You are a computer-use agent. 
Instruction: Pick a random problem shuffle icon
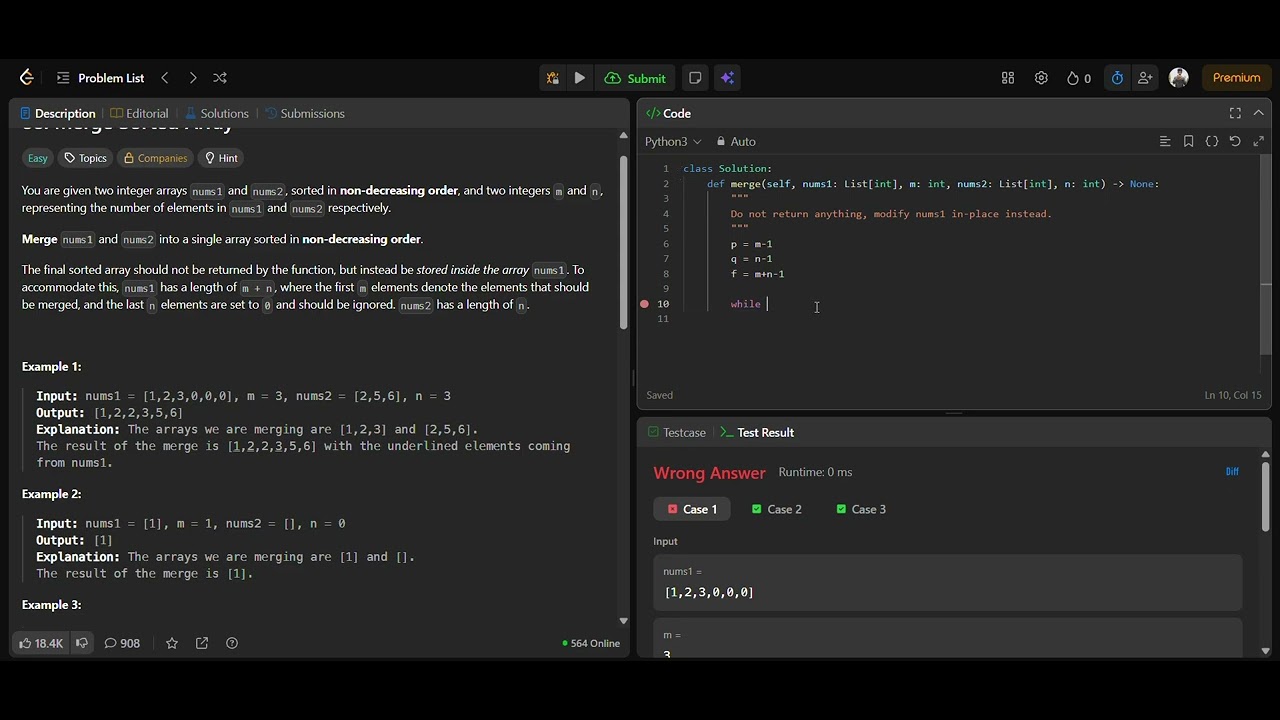click(220, 78)
